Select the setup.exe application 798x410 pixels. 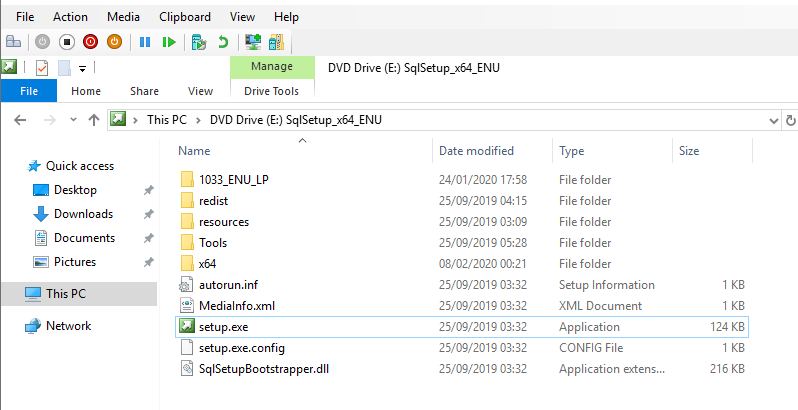(461, 327)
